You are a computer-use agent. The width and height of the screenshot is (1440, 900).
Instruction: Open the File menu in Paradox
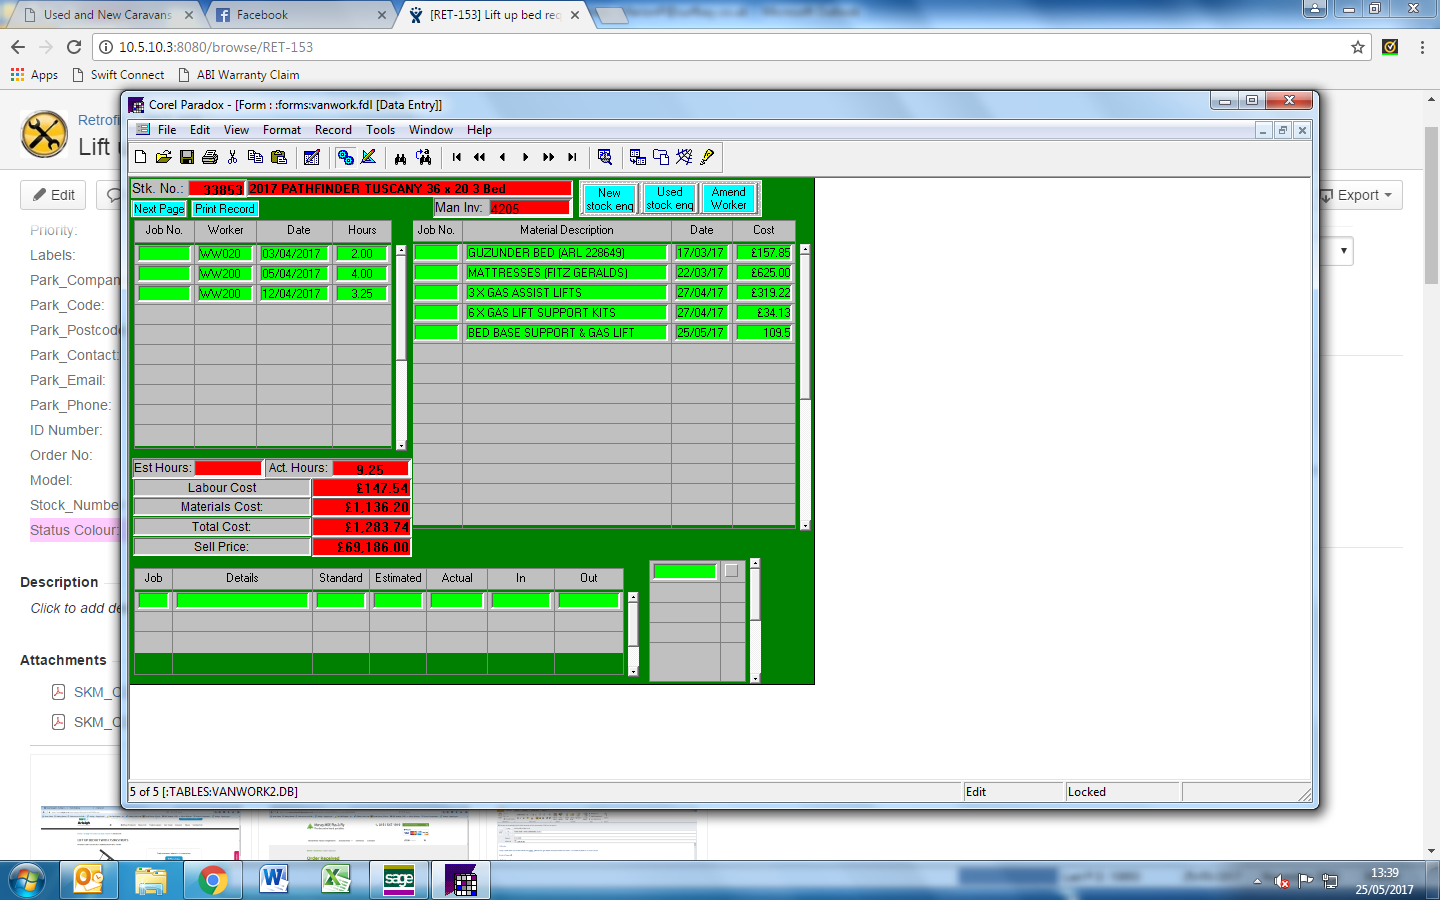pyautogui.click(x=167, y=130)
